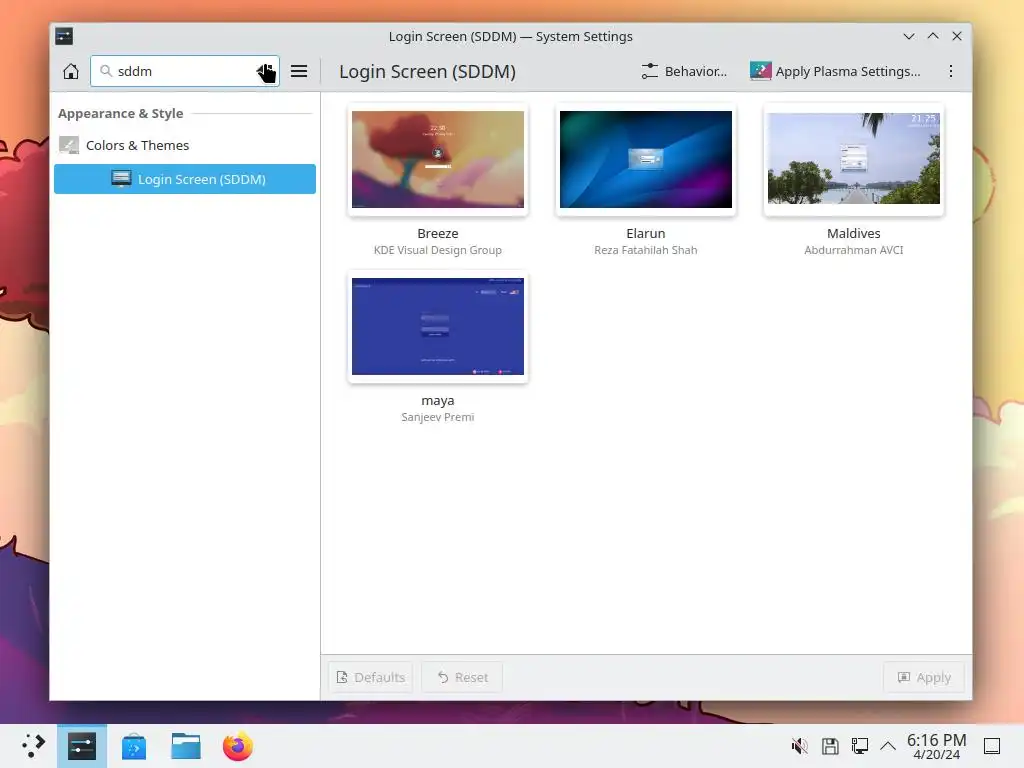Open Dolphin file manager from taskbar

pos(185,746)
